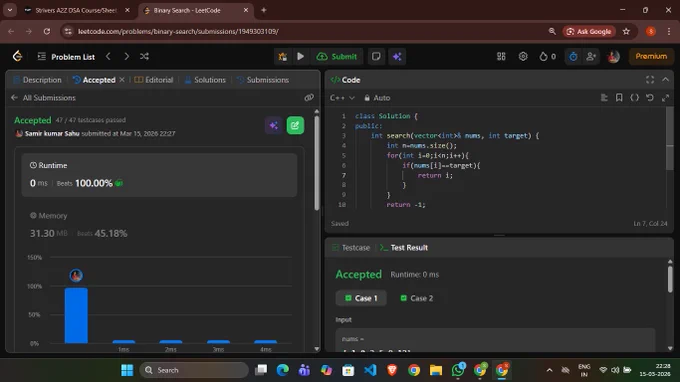This screenshot has height=382, width=680.
Task: Analyze submission with purple AI button
Action: [x=274, y=126]
